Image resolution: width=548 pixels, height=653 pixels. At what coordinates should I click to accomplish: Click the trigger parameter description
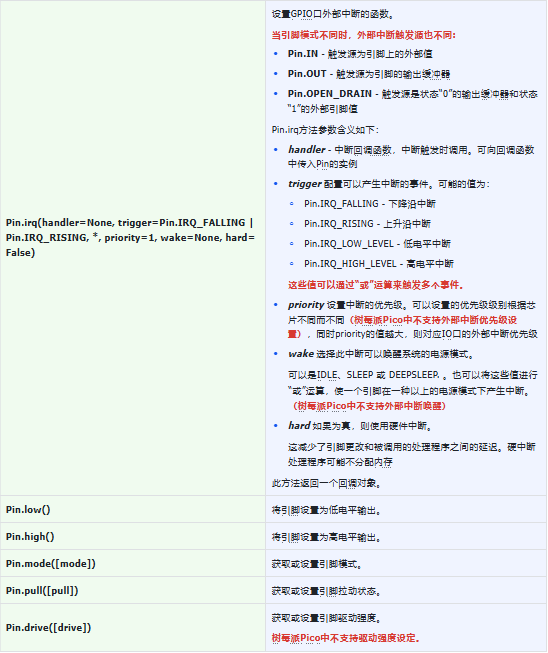389,184
